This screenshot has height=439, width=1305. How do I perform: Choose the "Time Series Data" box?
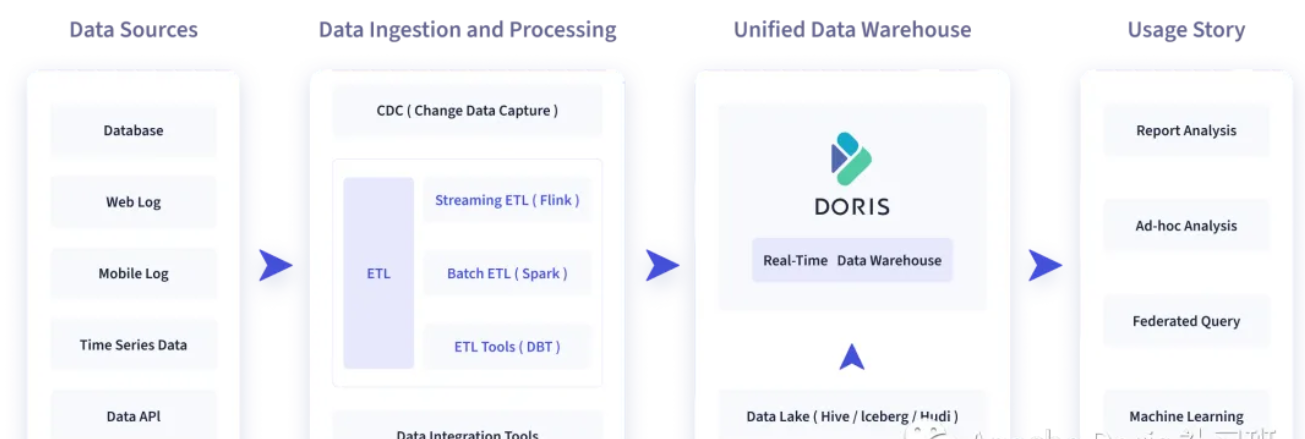point(133,345)
